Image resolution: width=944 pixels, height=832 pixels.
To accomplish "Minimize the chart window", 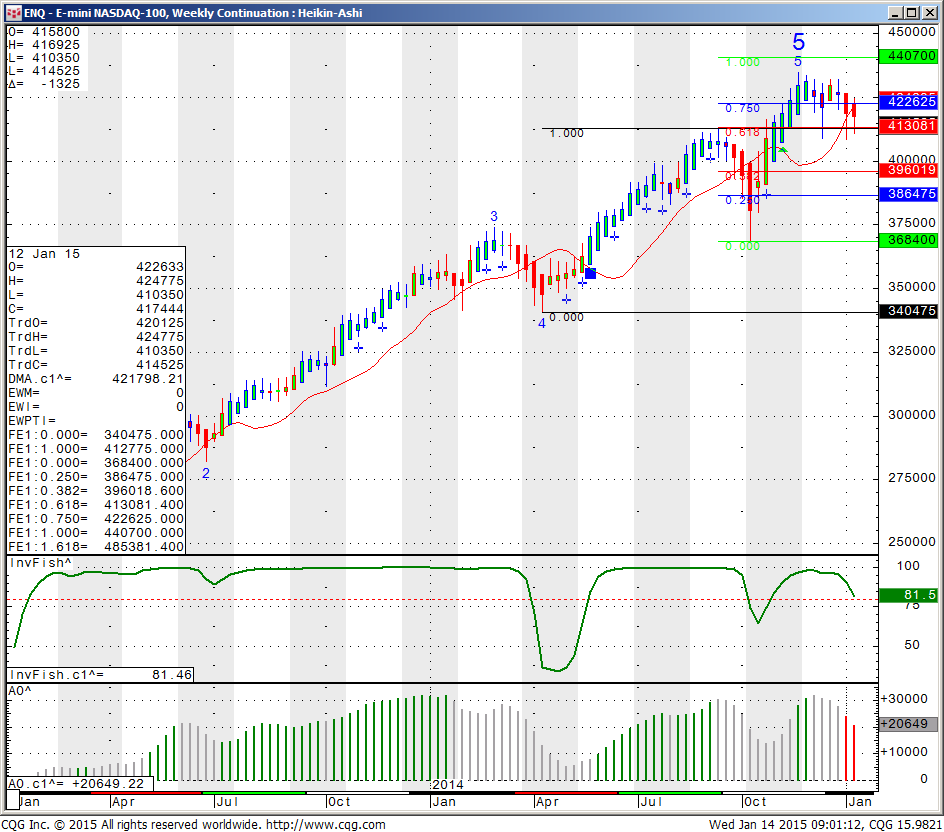I will pyautogui.click(x=893, y=12).
